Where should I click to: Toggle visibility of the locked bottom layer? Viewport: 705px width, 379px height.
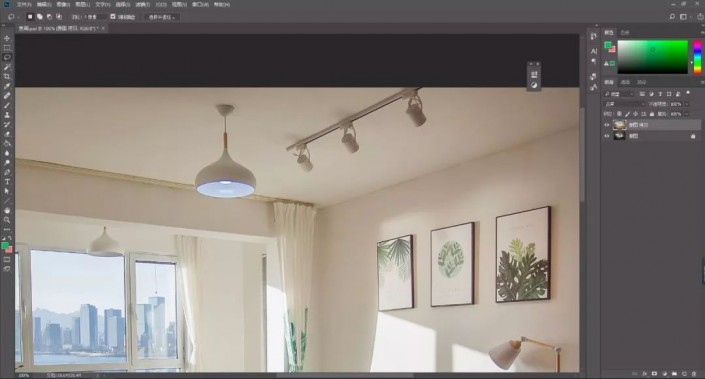[607, 136]
